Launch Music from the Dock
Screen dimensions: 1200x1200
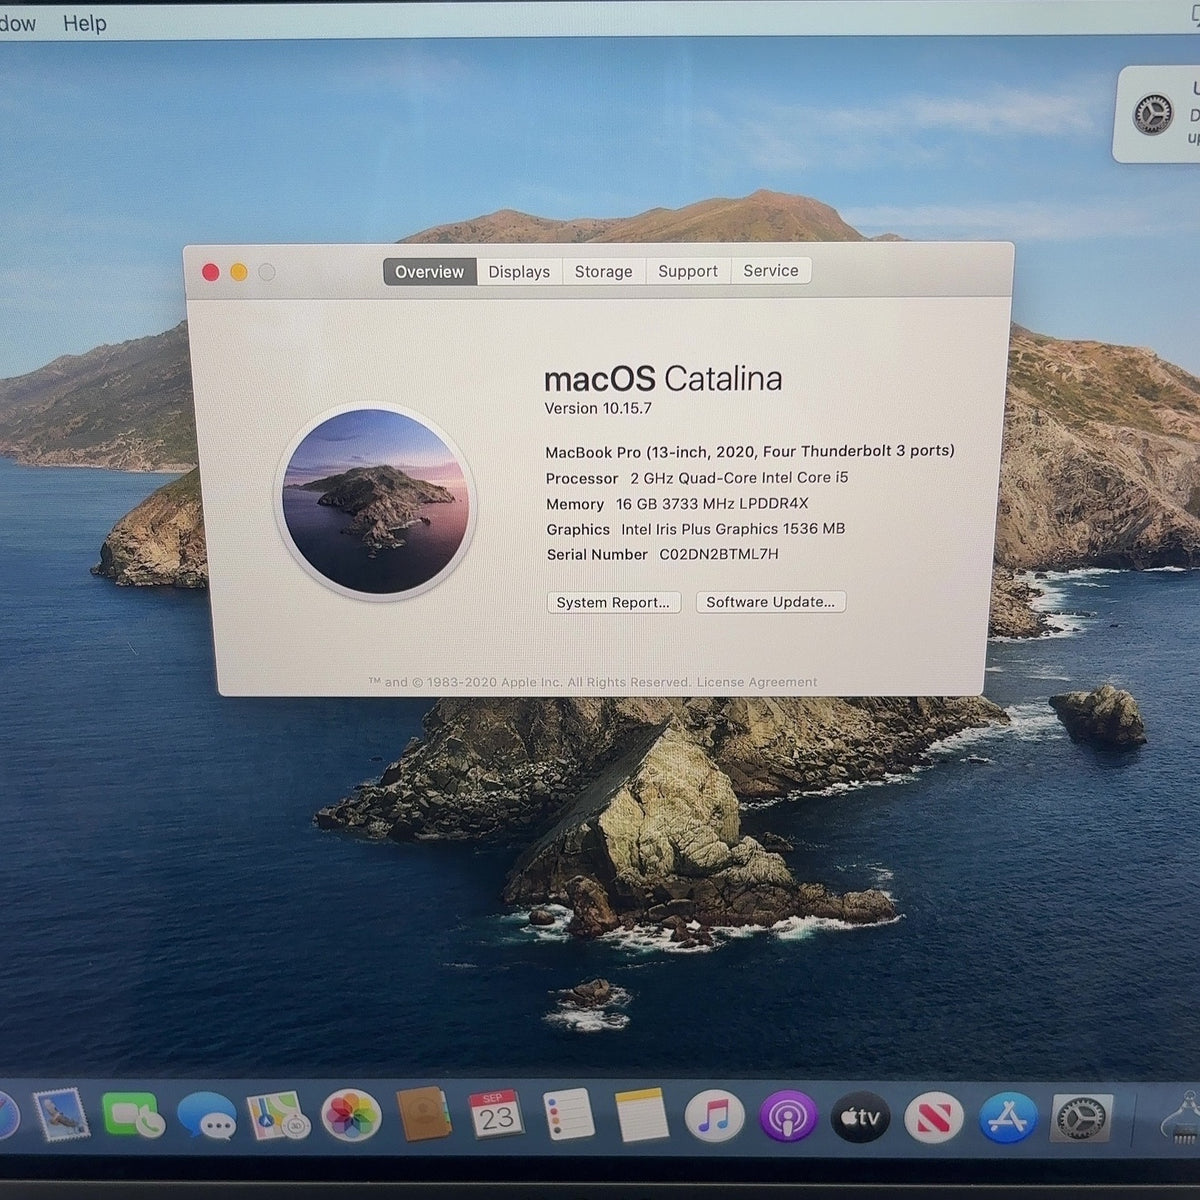[714, 1117]
